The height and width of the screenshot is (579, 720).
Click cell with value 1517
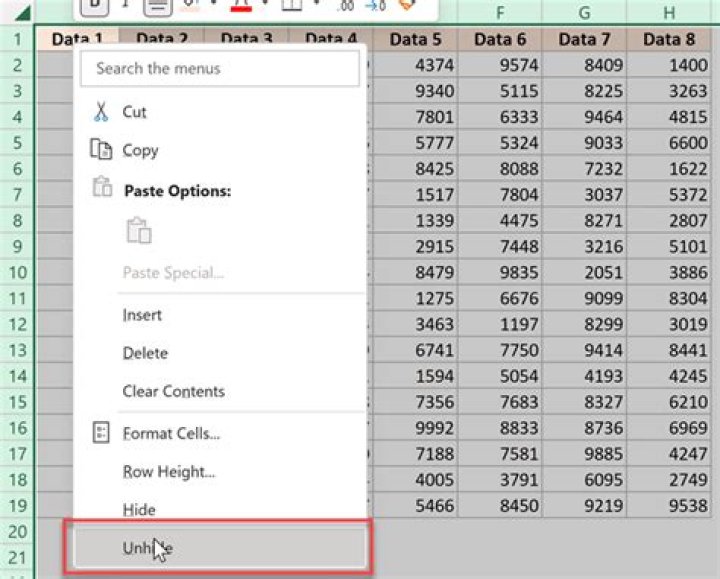pos(415,195)
